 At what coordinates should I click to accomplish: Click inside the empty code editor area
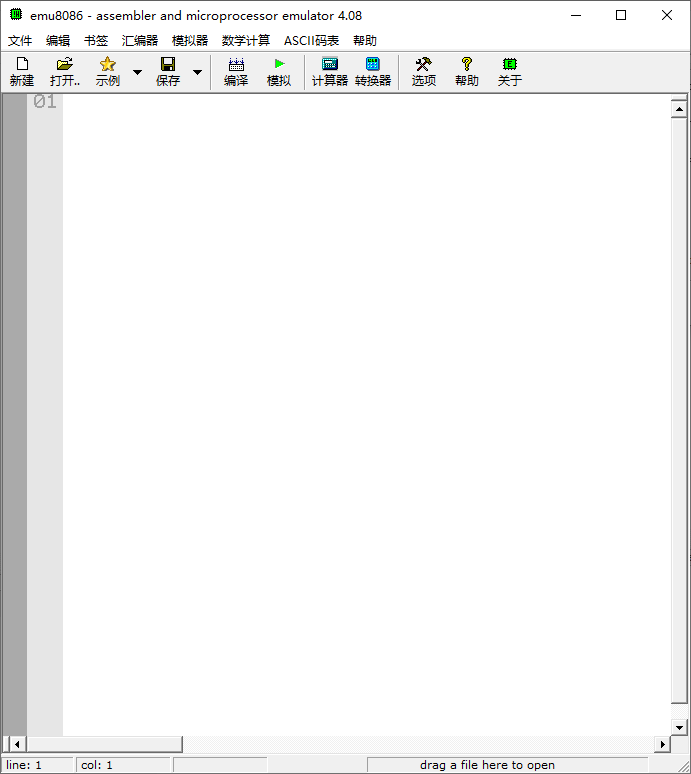(x=366, y=415)
